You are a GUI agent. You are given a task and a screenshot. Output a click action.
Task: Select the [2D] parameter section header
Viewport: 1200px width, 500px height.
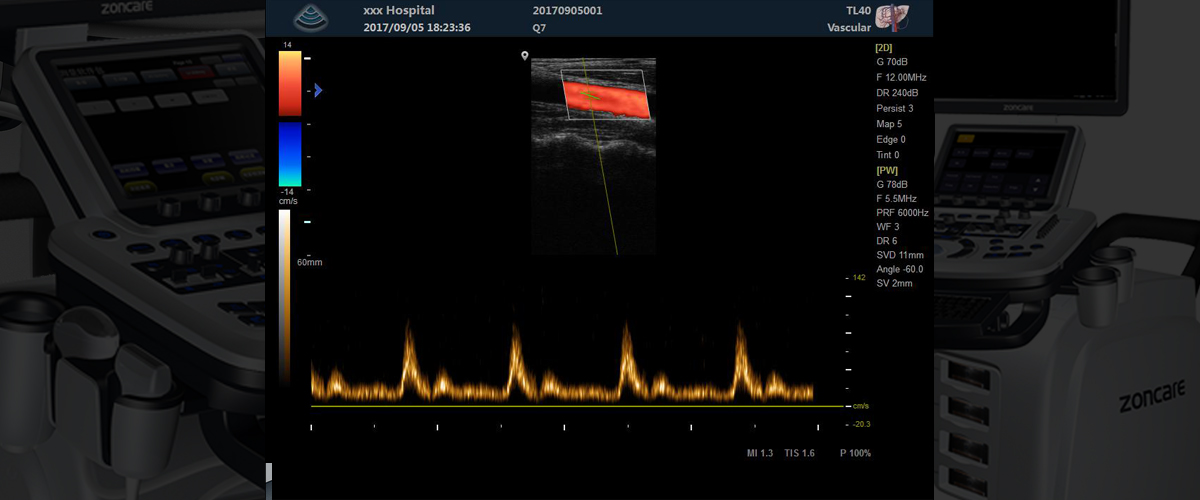point(885,46)
